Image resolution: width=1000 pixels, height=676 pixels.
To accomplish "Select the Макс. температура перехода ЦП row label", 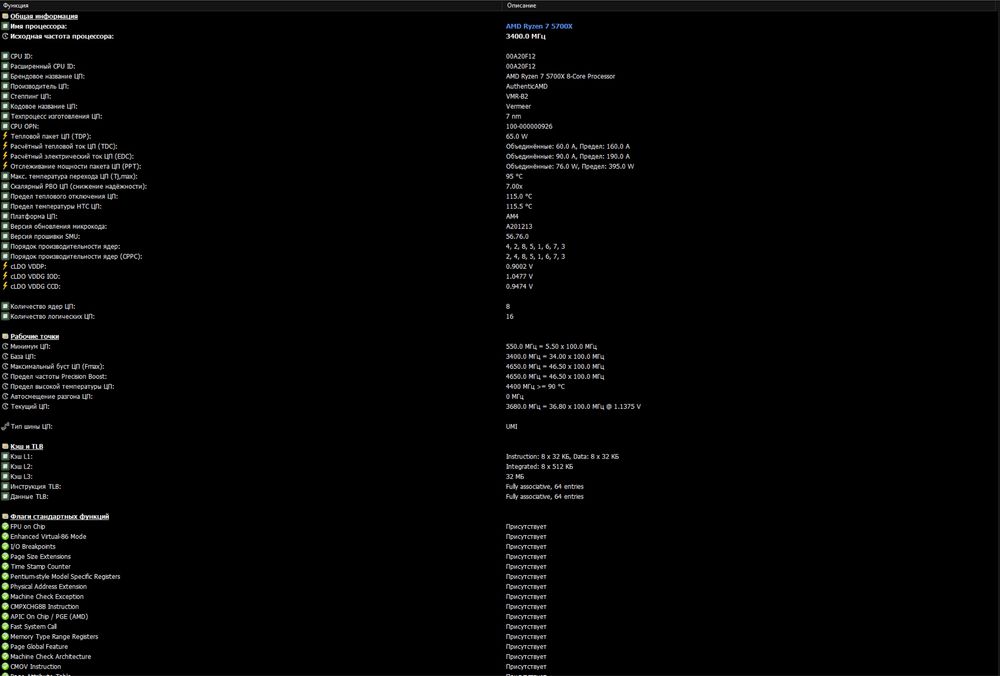I will coord(74,177).
